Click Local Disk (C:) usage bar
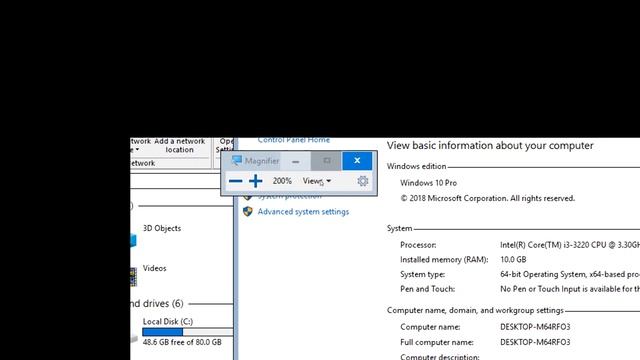 (188, 332)
